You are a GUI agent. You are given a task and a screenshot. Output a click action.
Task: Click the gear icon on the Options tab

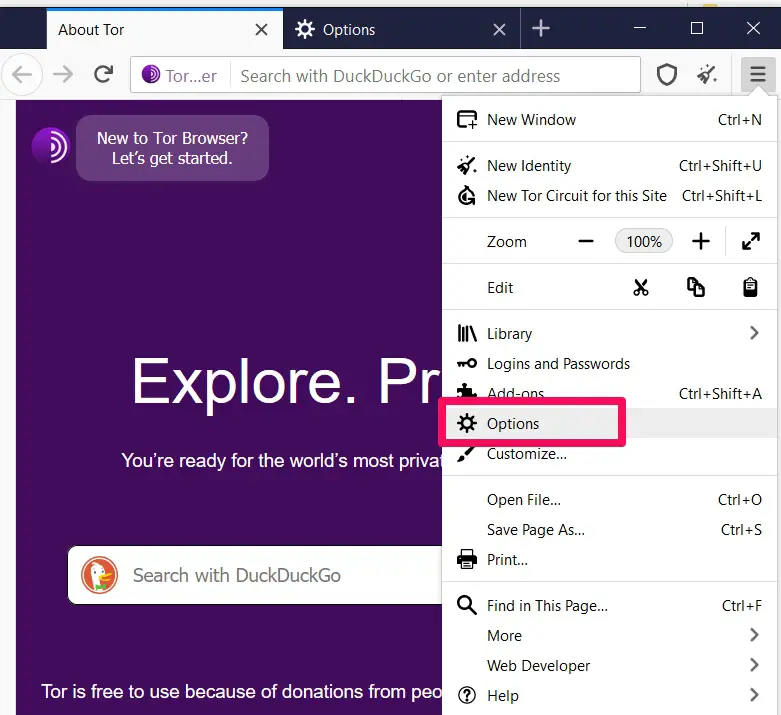[x=305, y=29]
